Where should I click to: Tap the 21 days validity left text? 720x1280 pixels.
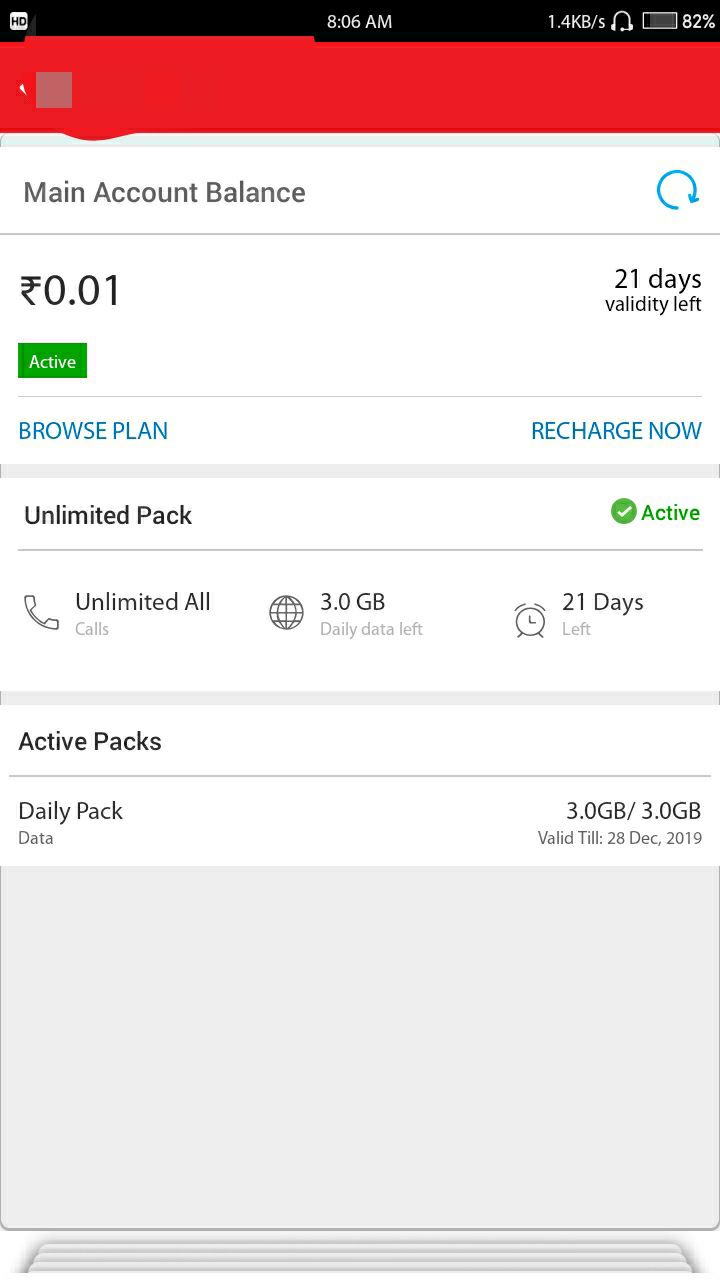(653, 290)
